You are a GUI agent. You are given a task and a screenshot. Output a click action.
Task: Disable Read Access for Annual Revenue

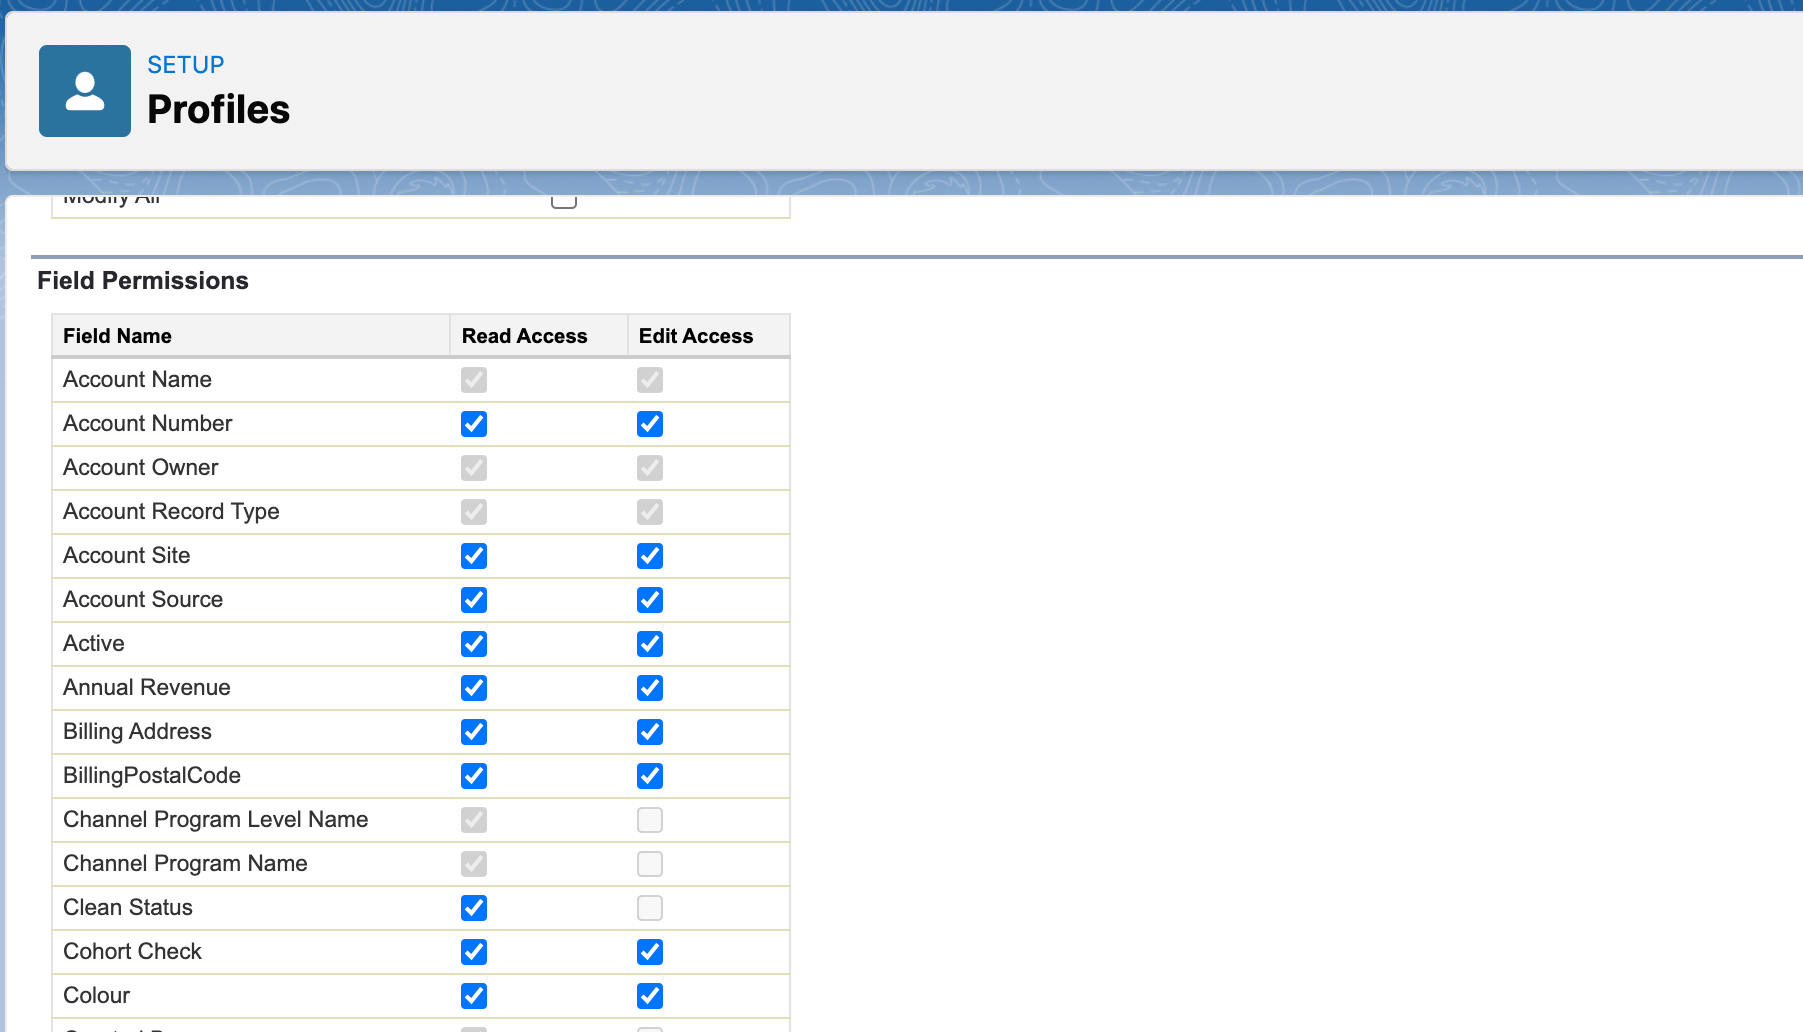pyautogui.click(x=473, y=688)
